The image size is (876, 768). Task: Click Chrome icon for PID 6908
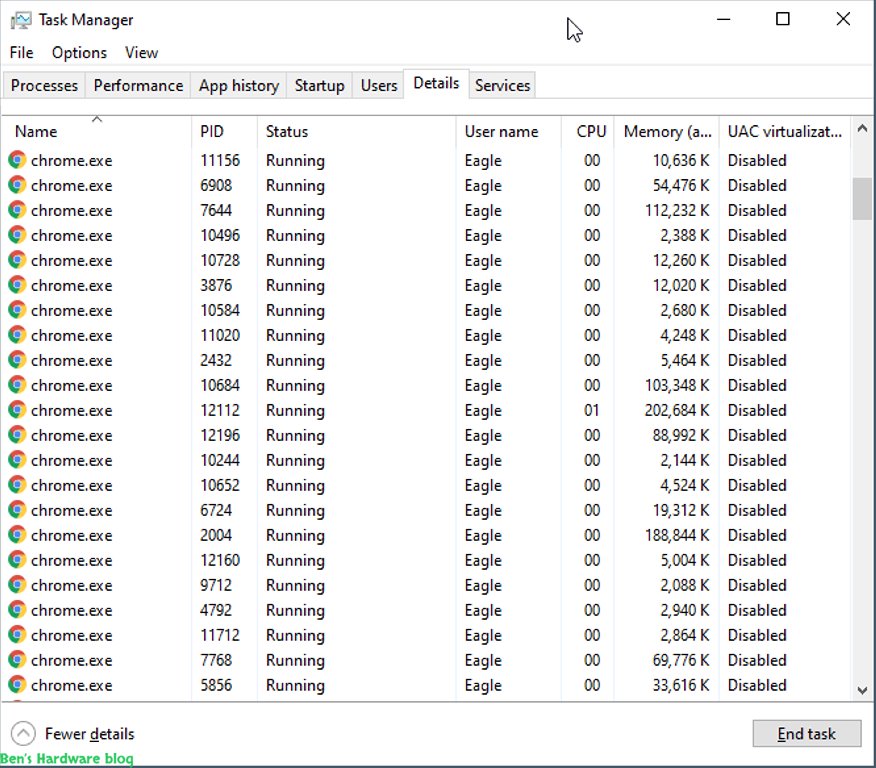(x=17, y=185)
